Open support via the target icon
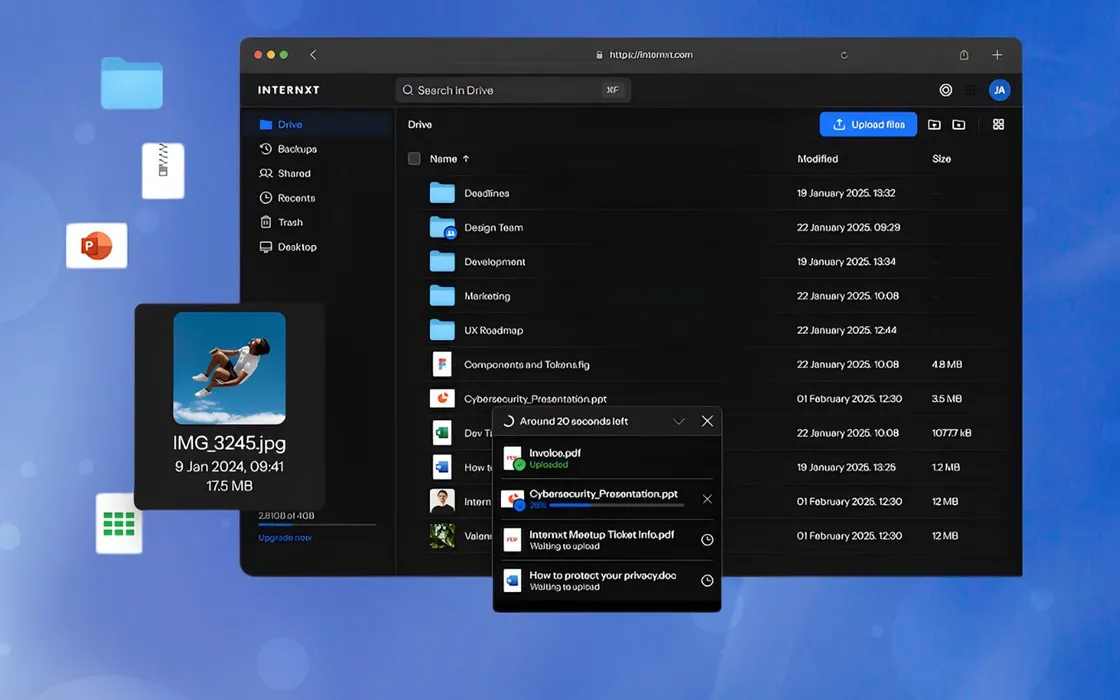The image size is (1120, 700). click(x=945, y=89)
